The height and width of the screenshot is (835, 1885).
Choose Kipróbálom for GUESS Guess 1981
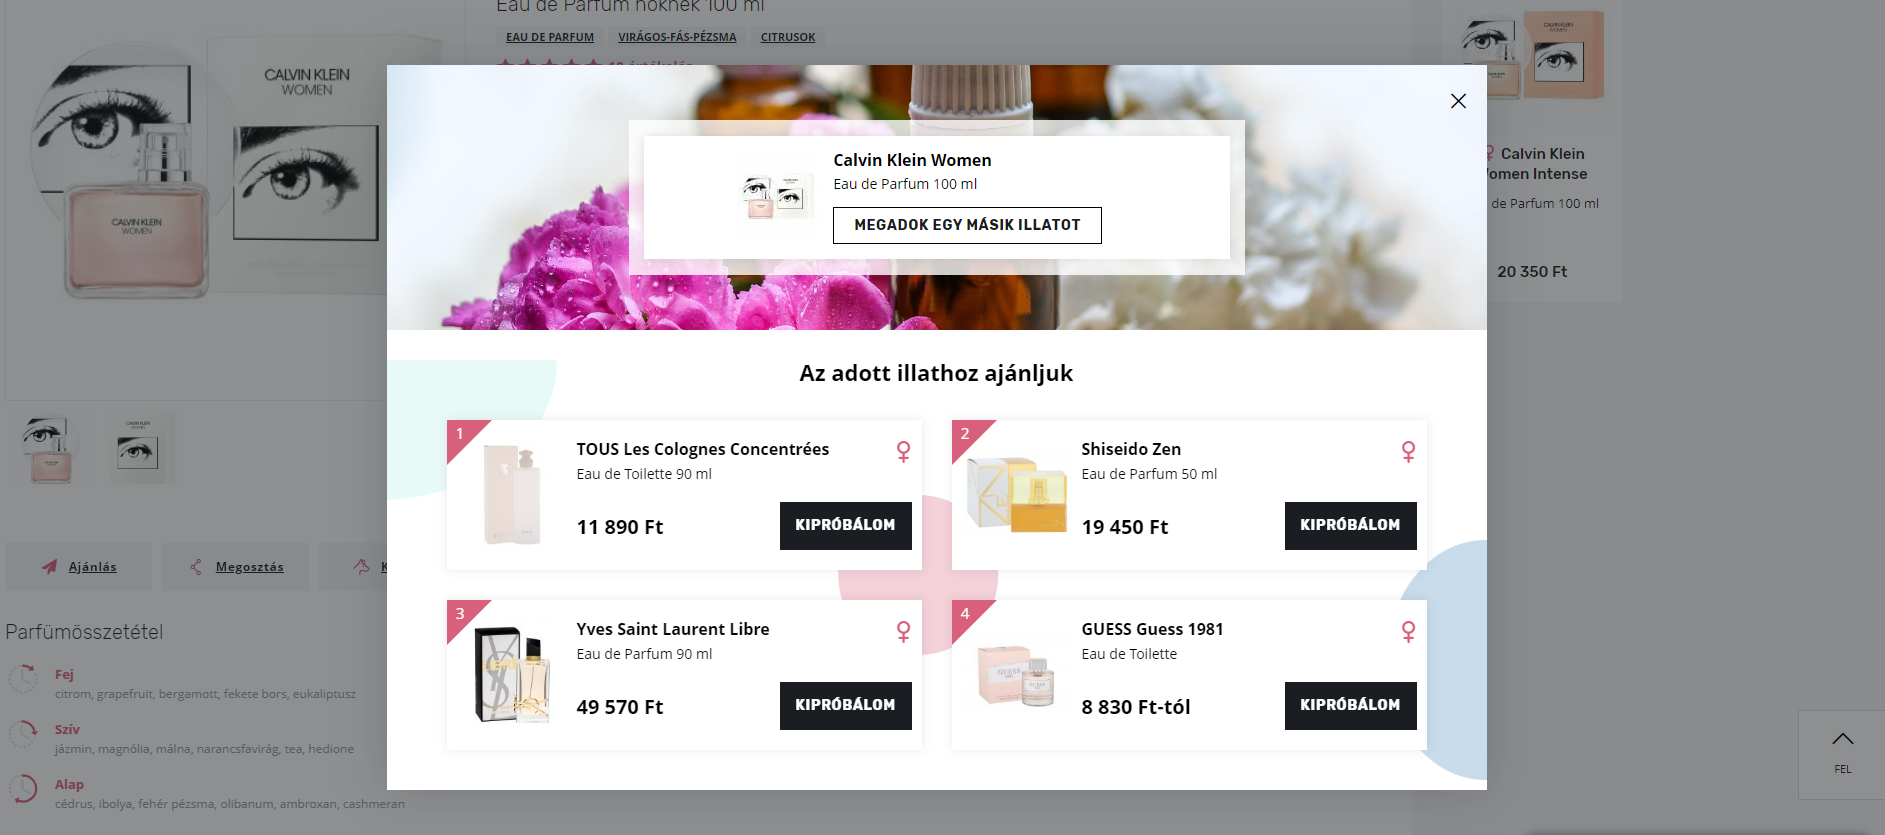point(1349,705)
